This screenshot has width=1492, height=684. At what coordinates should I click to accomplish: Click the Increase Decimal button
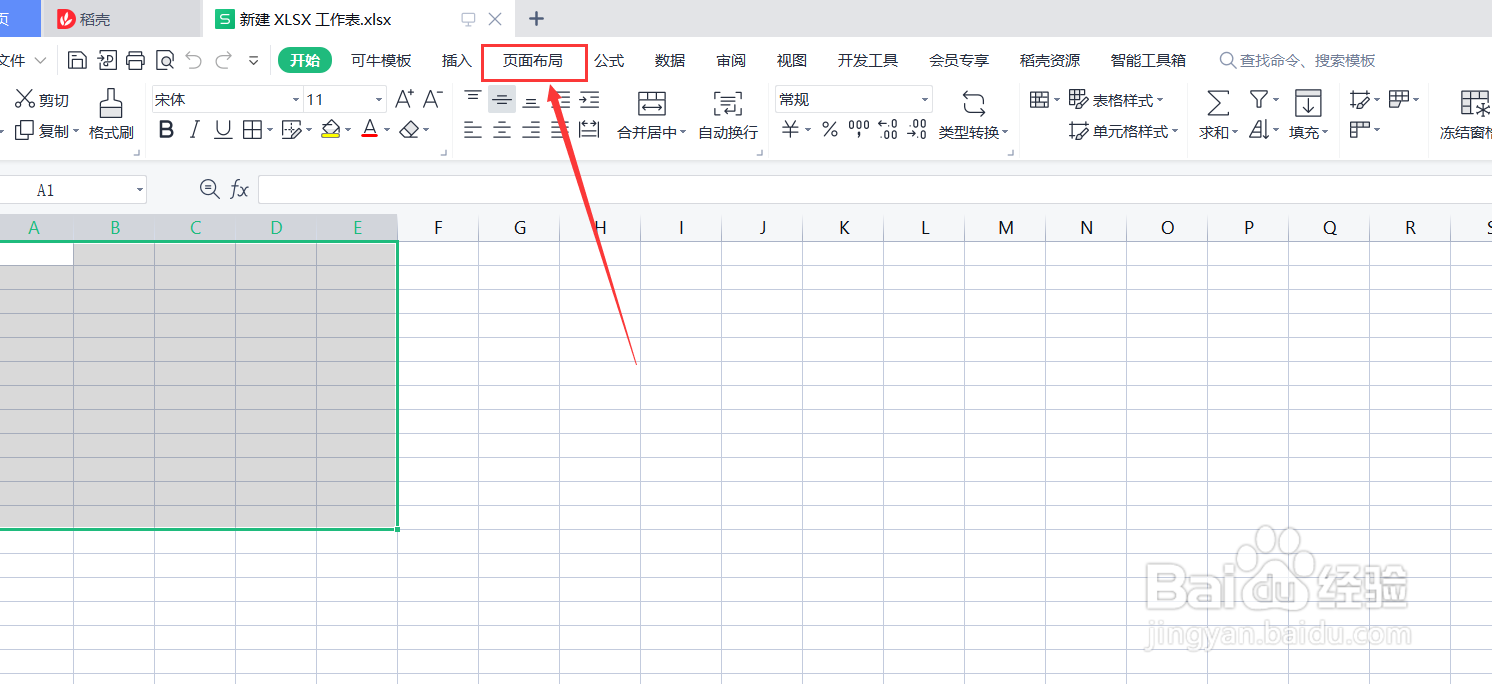click(x=887, y=129)
